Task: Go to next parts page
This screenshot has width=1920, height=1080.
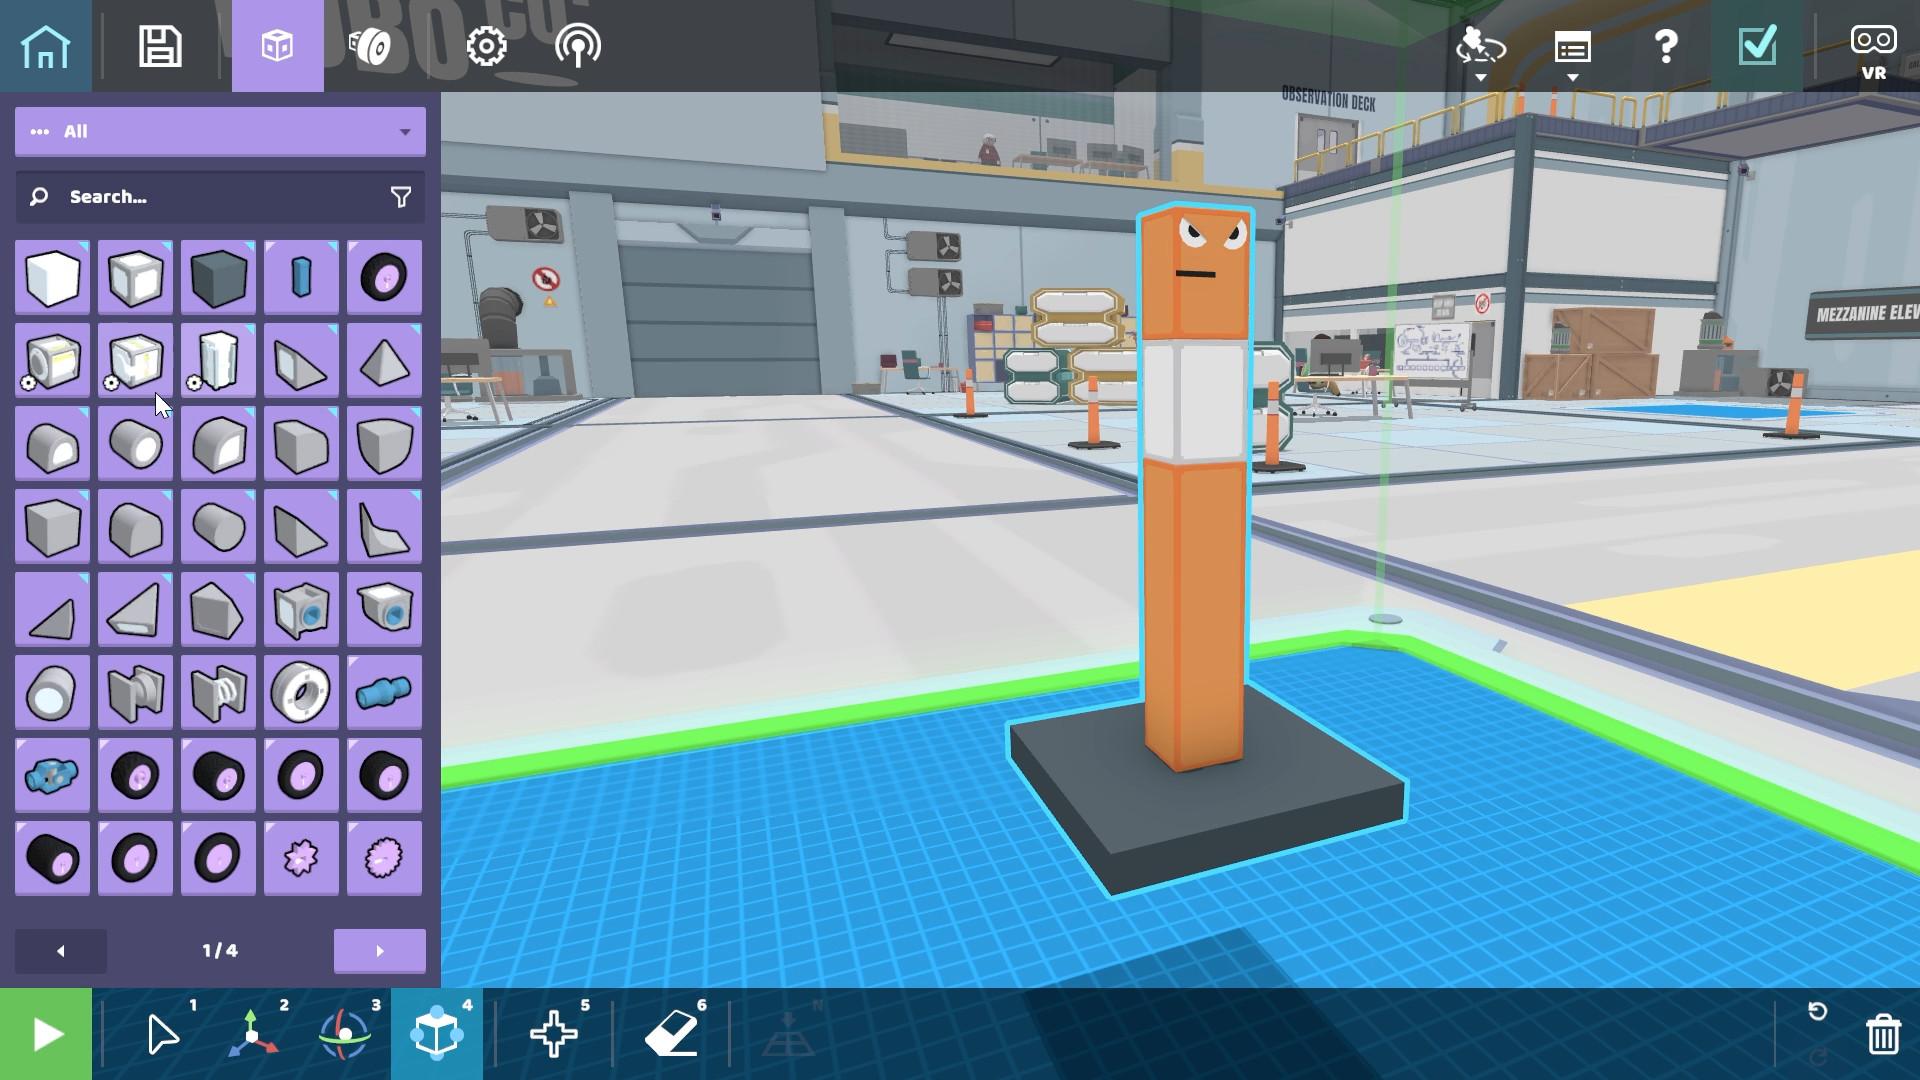Action: click(379, 951)
